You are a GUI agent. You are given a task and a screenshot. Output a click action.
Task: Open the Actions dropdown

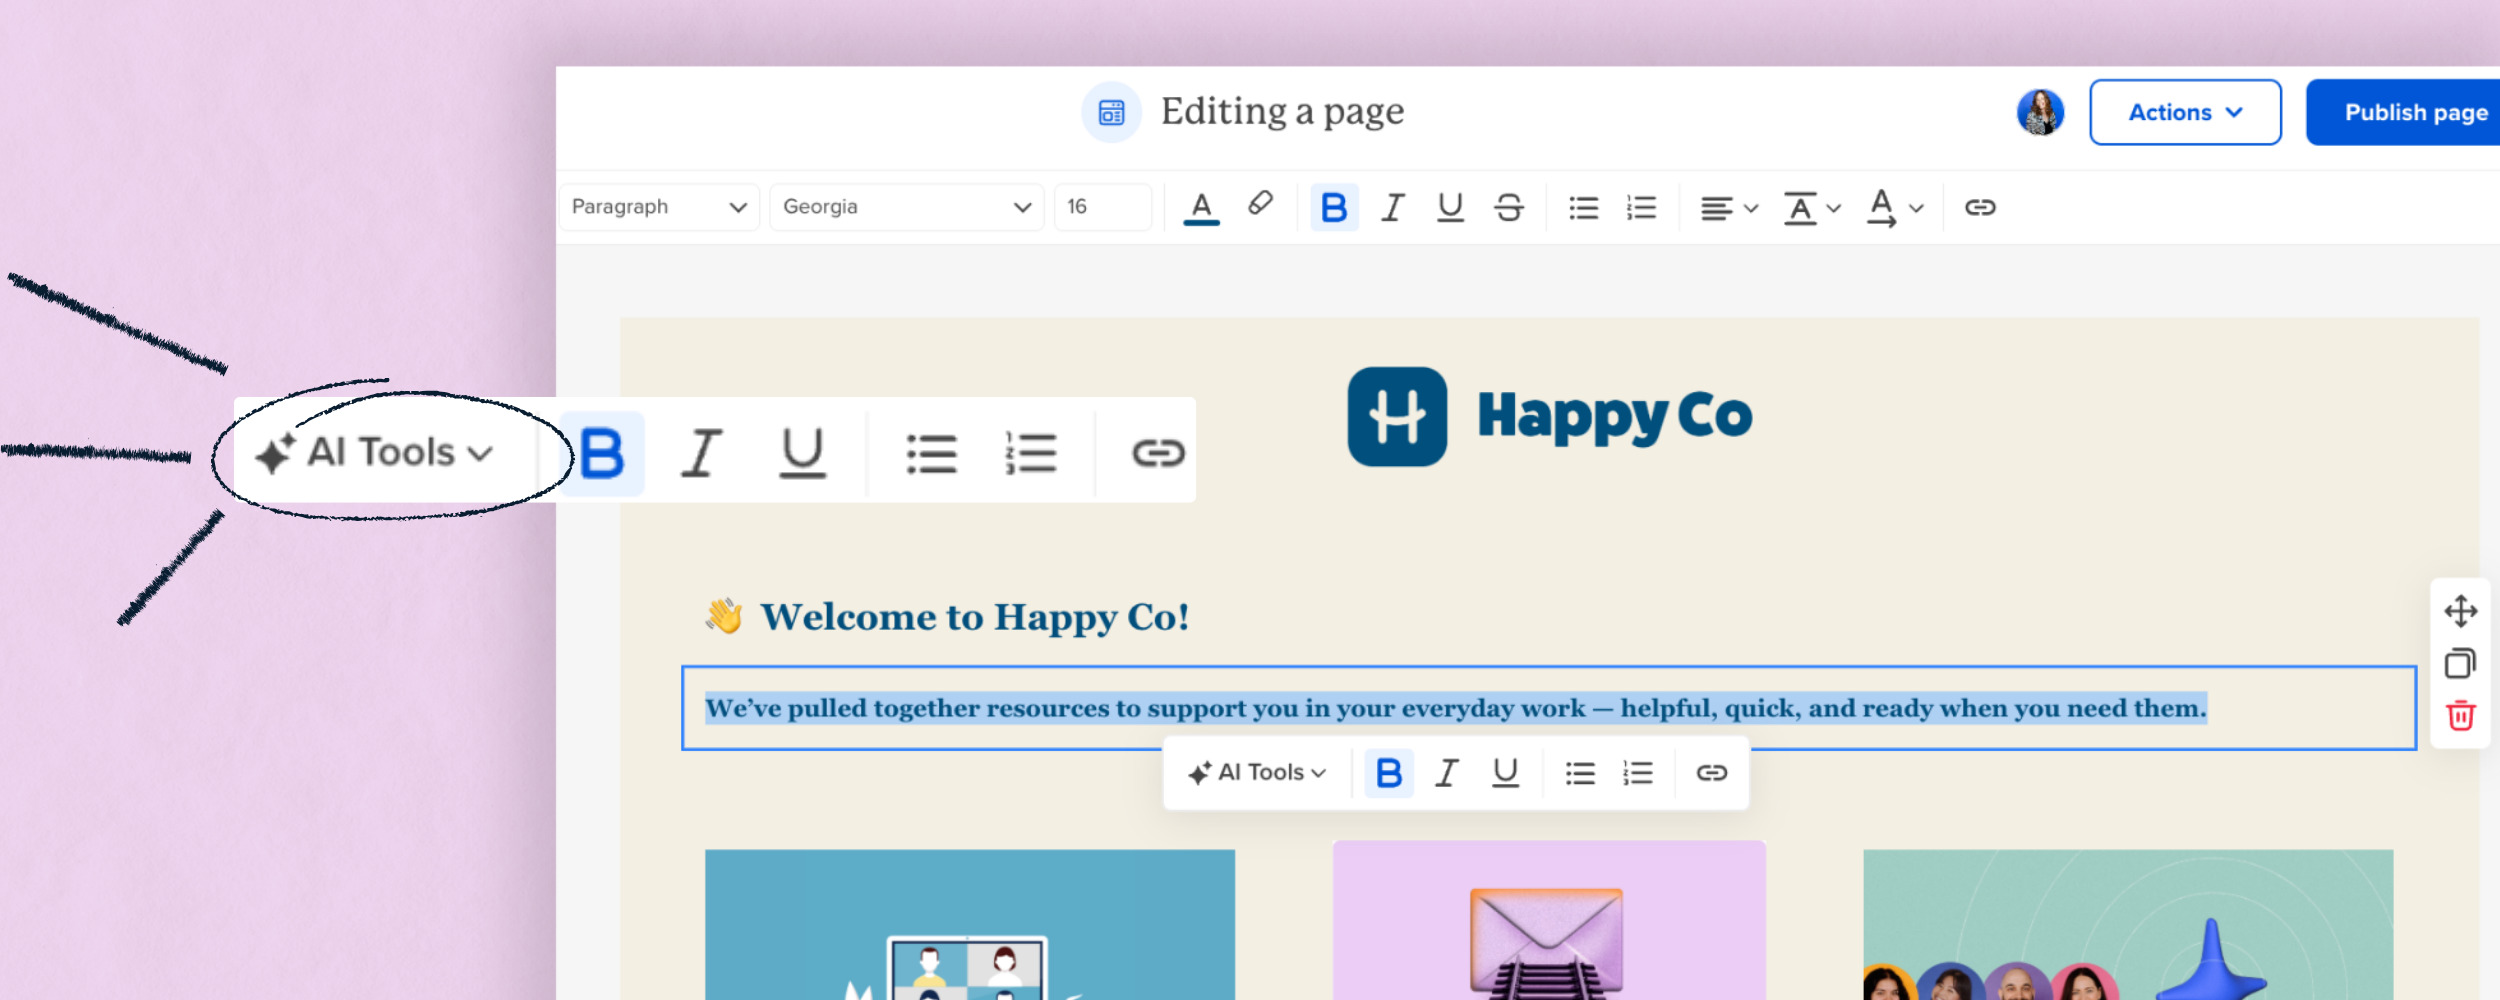(2185, 112)
